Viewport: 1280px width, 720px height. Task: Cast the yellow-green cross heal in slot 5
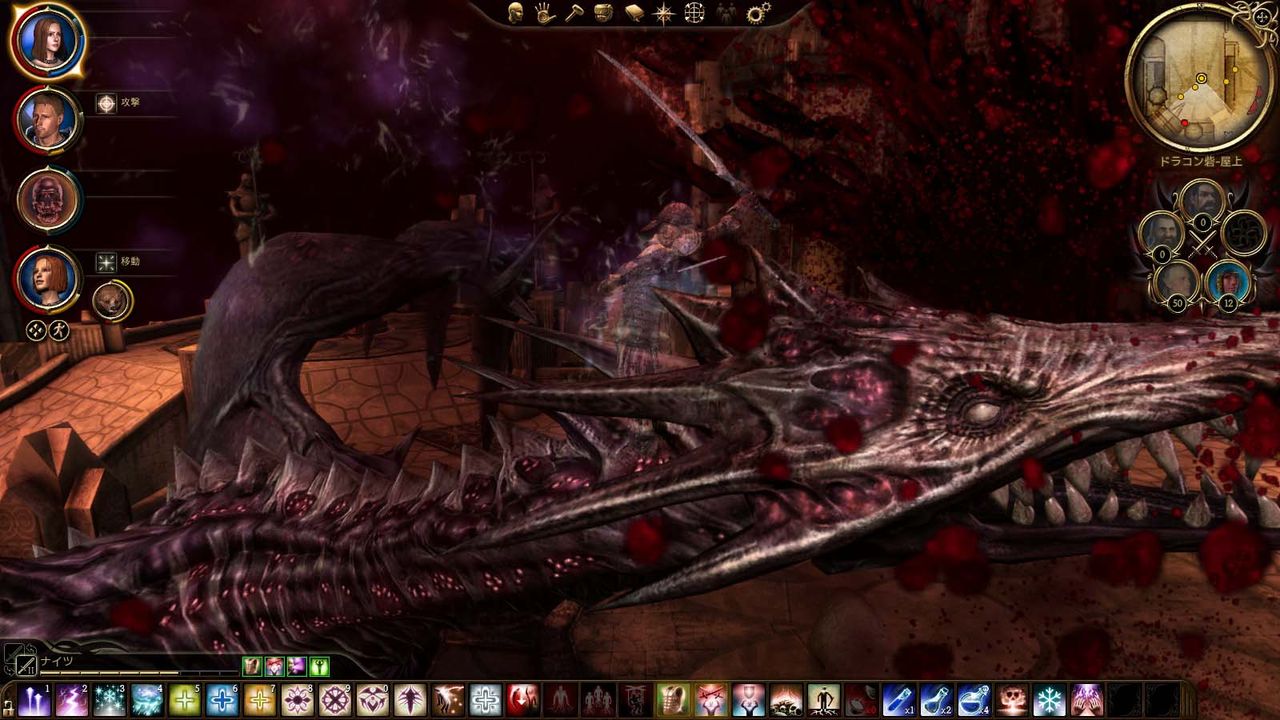point(185,700)
